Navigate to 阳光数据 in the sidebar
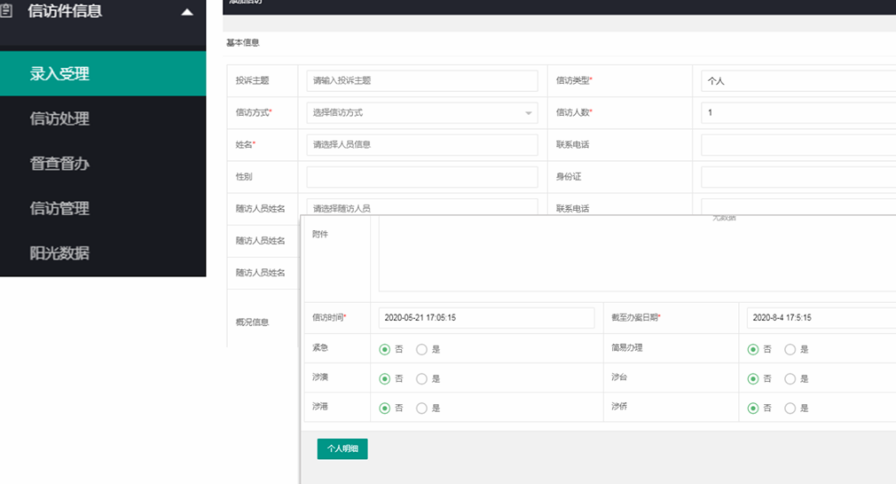 point(60,254)
